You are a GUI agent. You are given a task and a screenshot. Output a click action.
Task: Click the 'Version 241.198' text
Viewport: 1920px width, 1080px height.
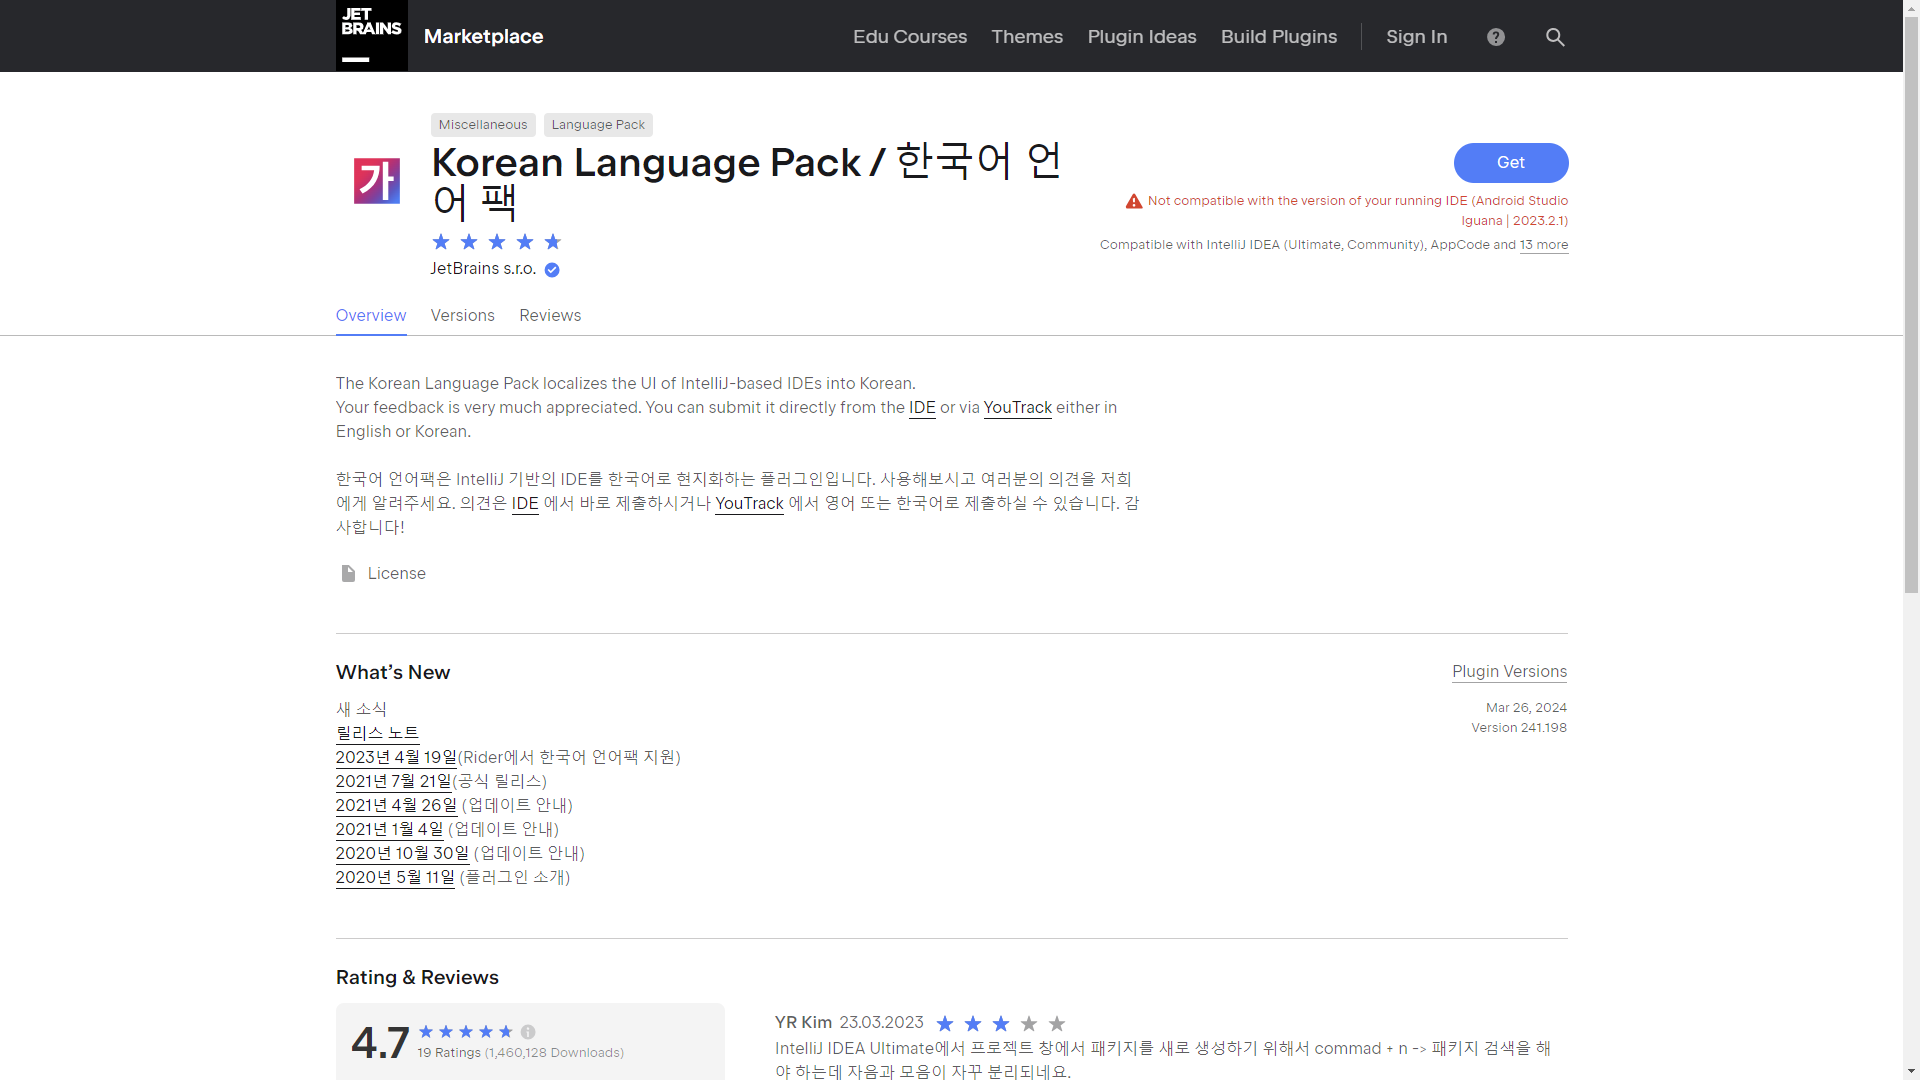[1519, 728]
